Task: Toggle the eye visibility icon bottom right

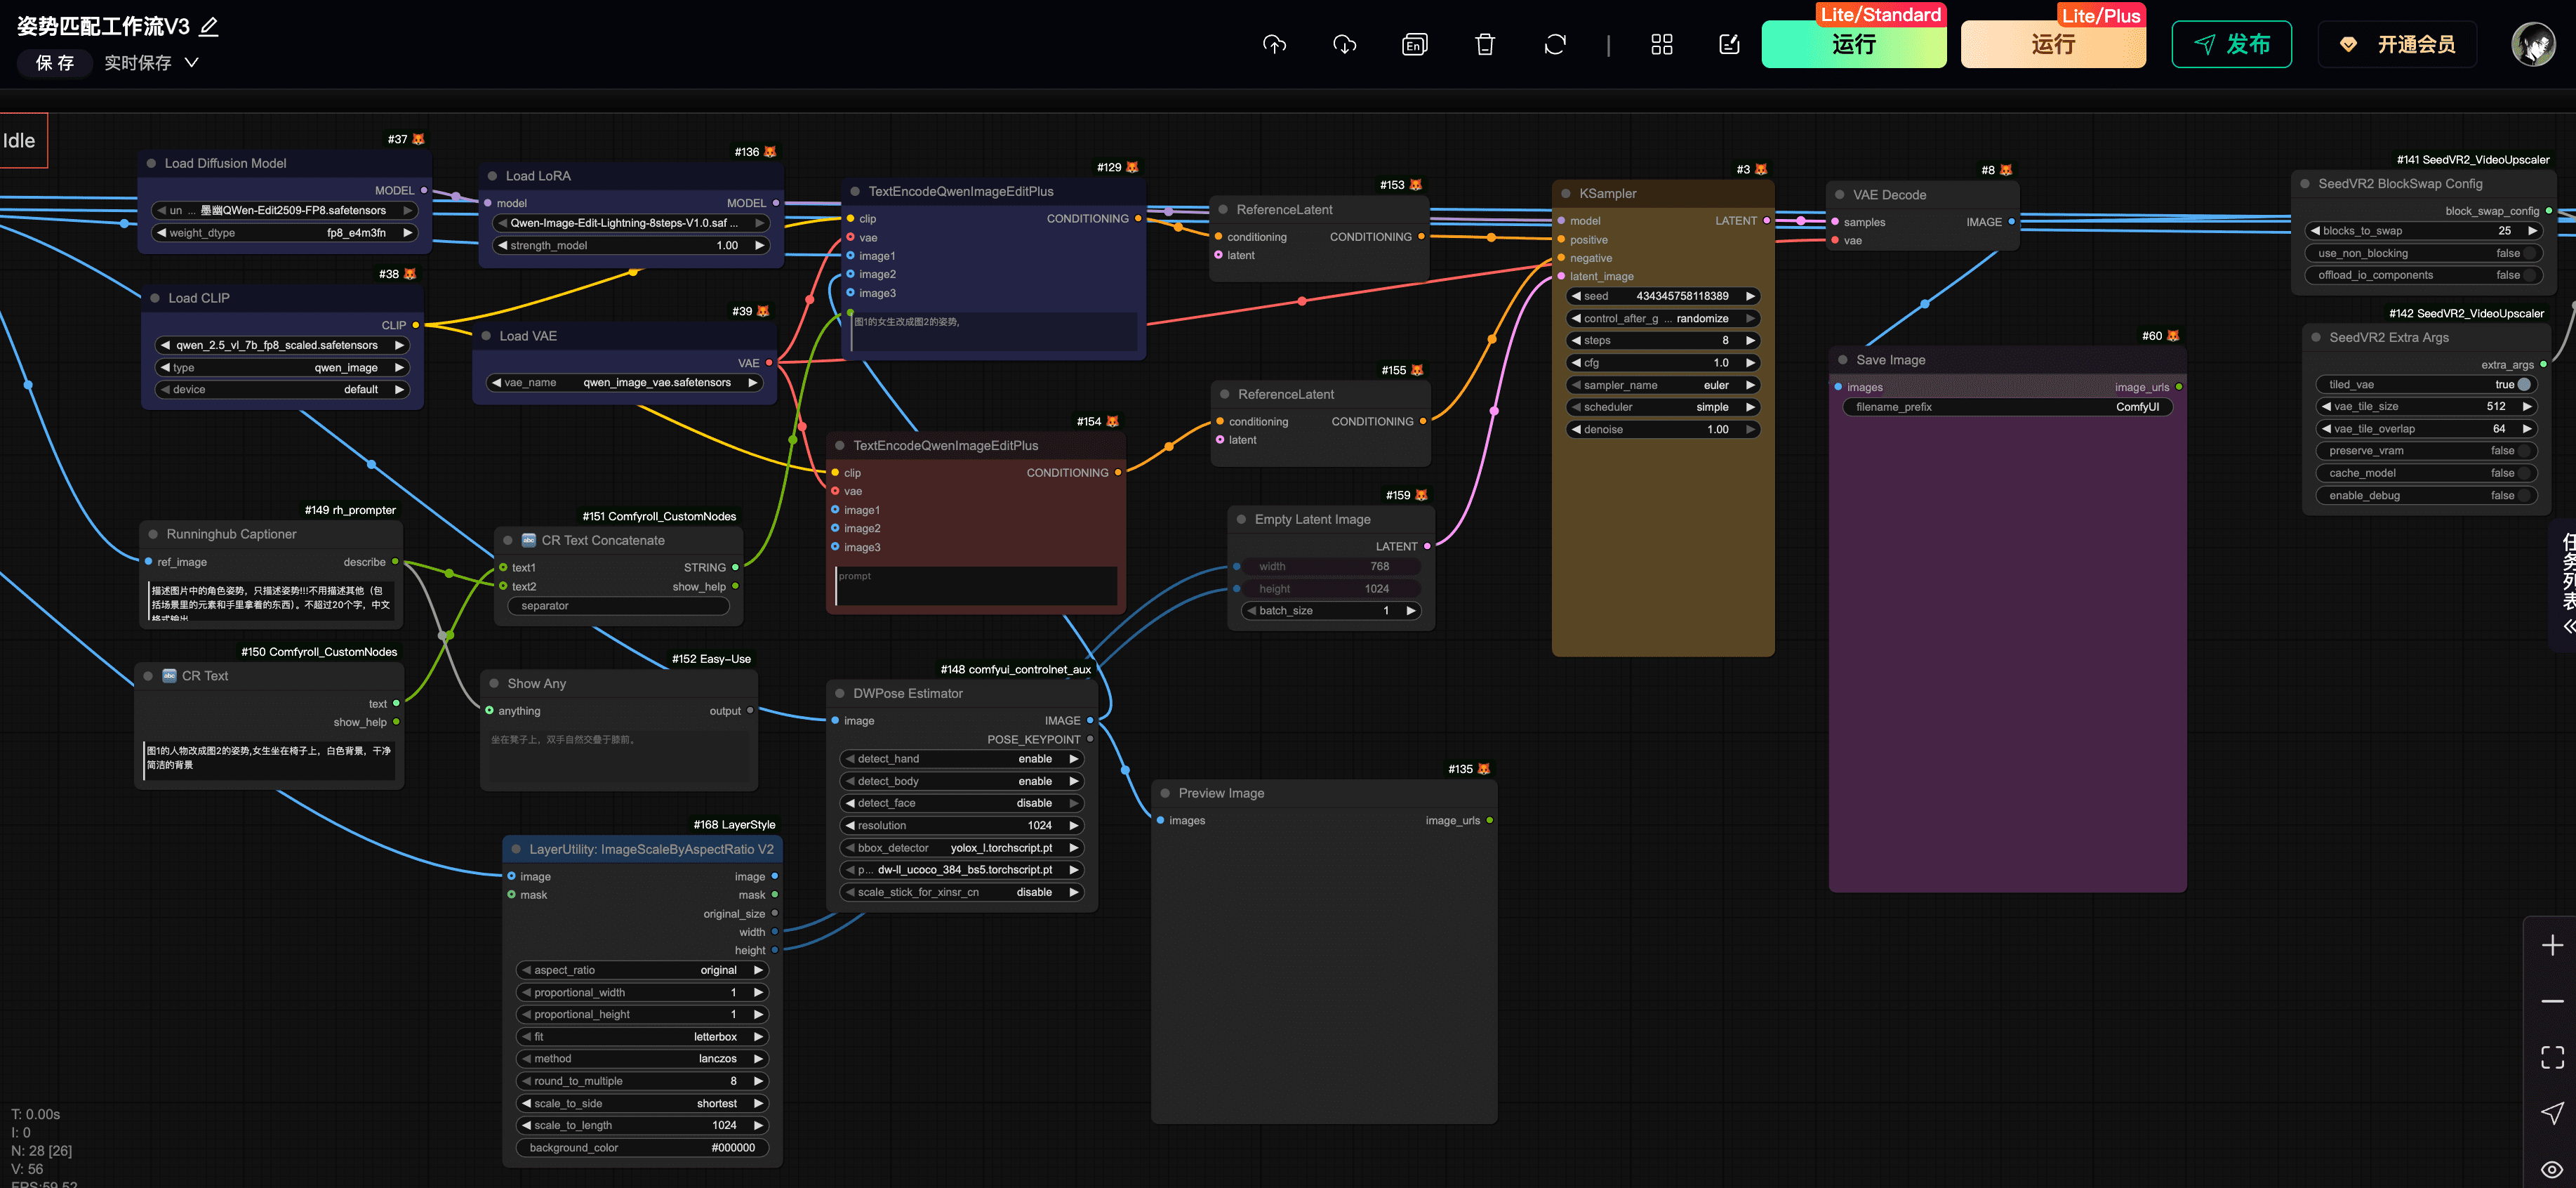Action: point(2551,1169)
